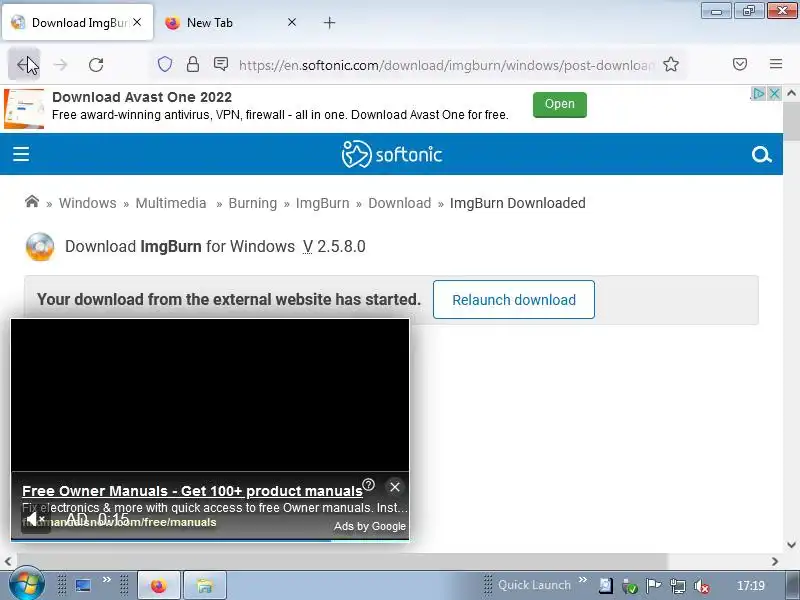Click vertical scrollbar down arrow
This screenshot has width=800, height=600.
(x=791, y=545)
